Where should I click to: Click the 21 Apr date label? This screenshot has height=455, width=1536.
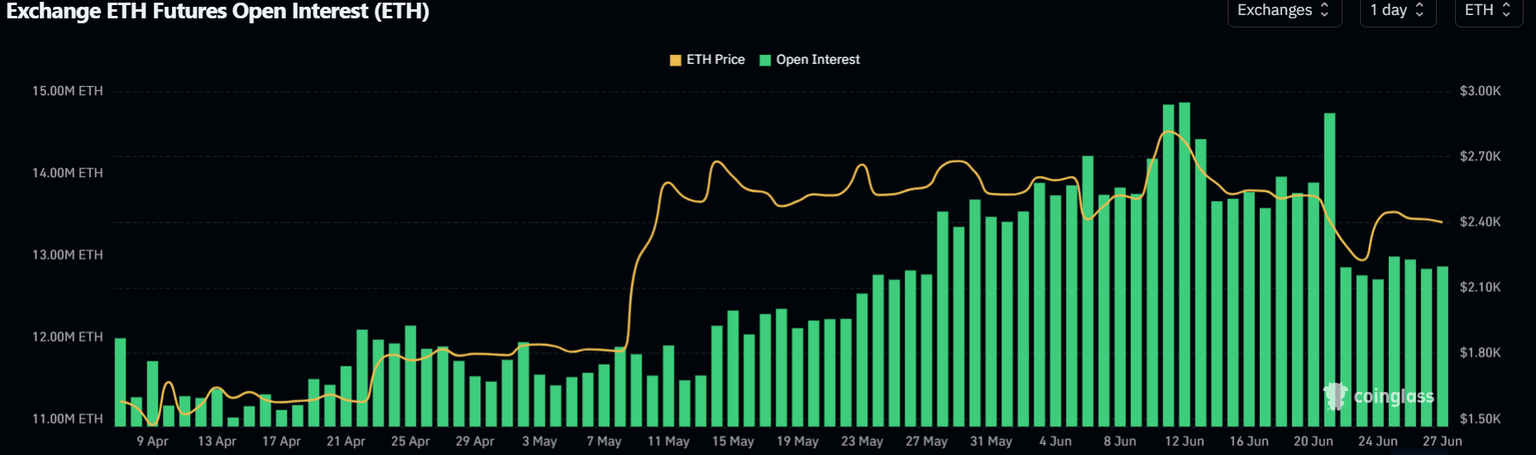(346, 441)
